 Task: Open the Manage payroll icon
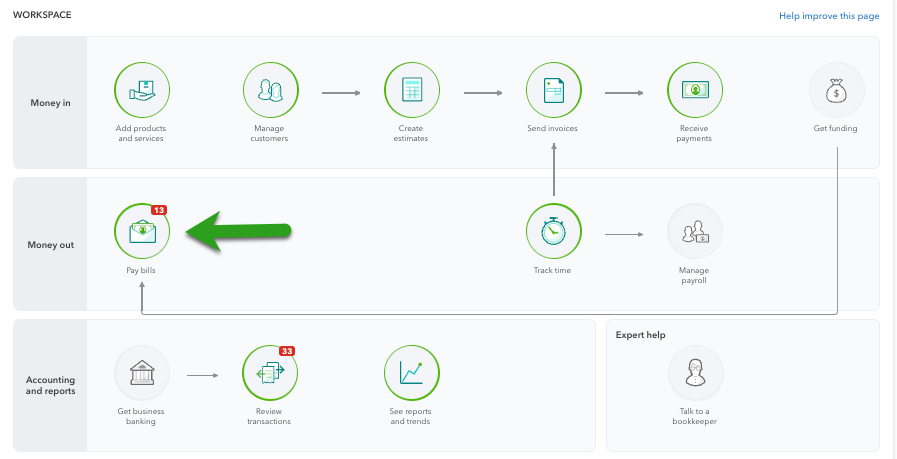(694, 233)
